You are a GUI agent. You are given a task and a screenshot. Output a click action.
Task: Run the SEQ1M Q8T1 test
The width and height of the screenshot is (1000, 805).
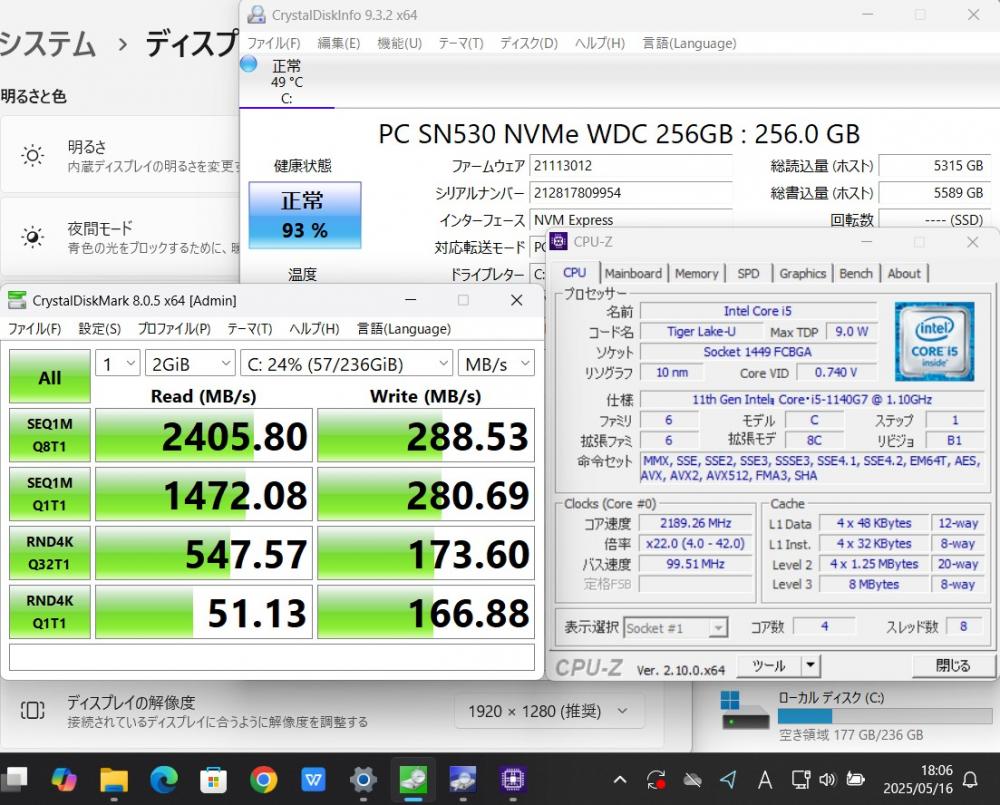(x=50, y=435)
